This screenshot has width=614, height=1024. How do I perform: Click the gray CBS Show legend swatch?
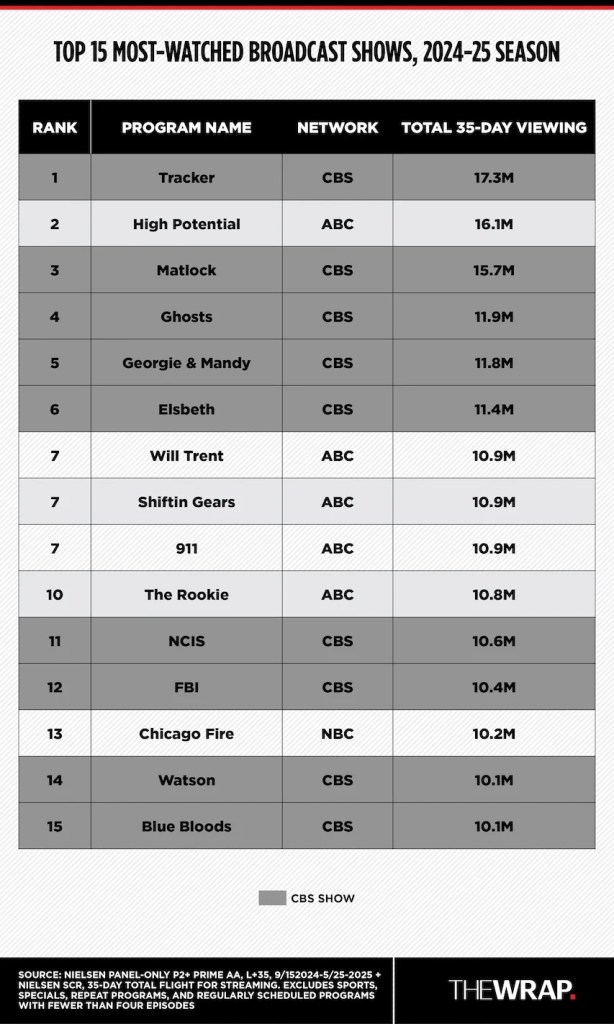pyautogui.click(x=271, y=898)
